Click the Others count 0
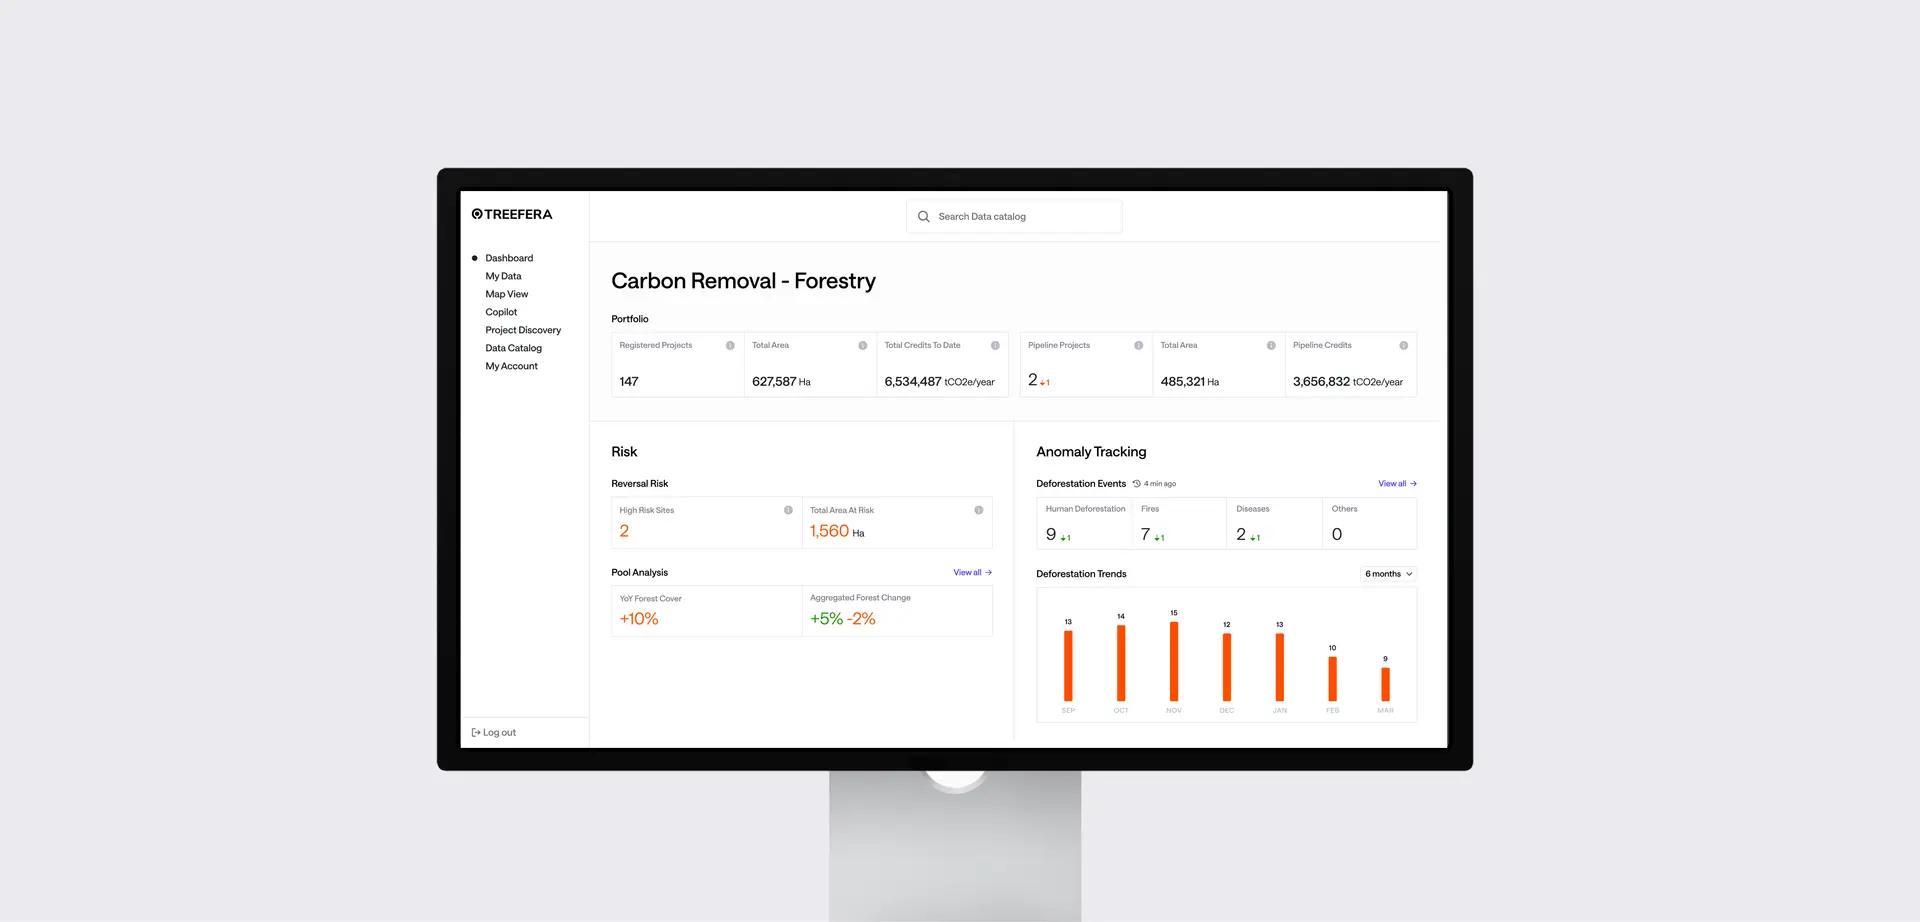This screenshot has width=1920, height=922. pos(1337,535)
